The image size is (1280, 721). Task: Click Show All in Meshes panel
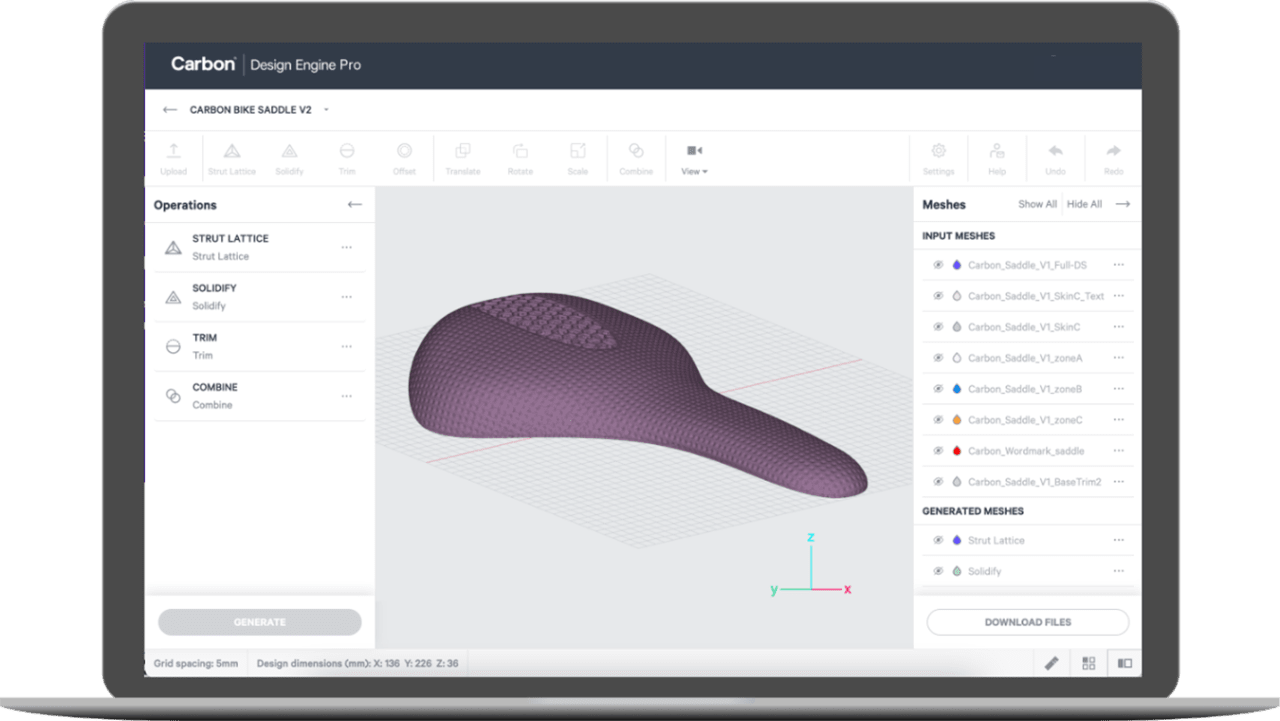point(1037,204)
